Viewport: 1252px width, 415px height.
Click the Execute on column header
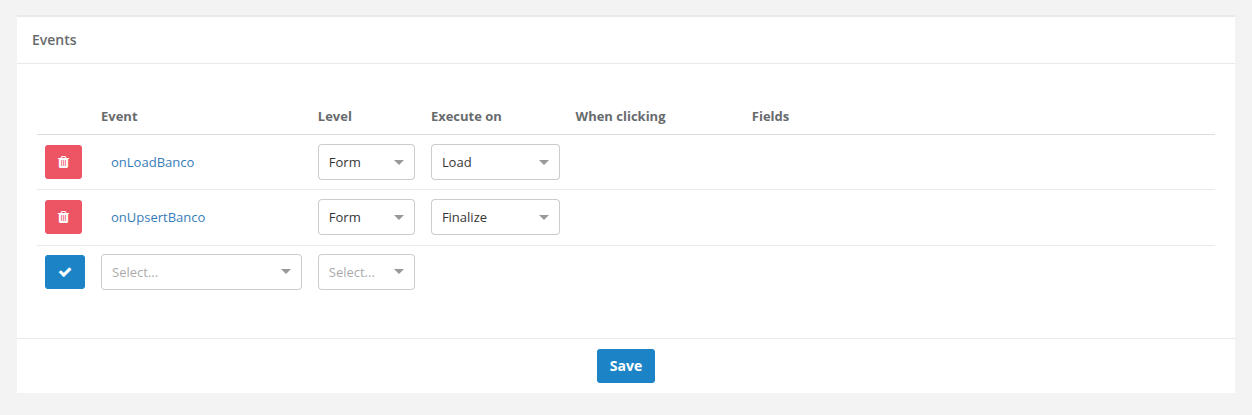(466, 116)
